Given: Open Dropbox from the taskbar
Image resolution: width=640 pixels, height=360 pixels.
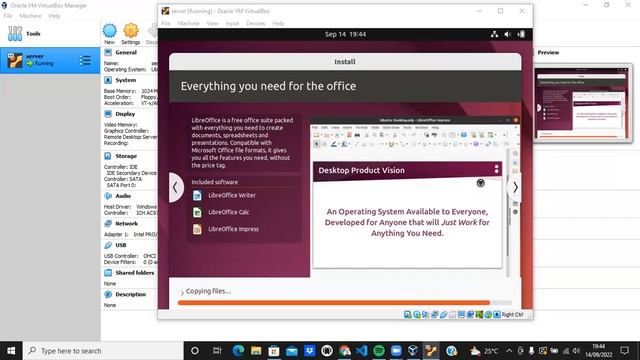Looking at the screenshot, I should 309,351.
